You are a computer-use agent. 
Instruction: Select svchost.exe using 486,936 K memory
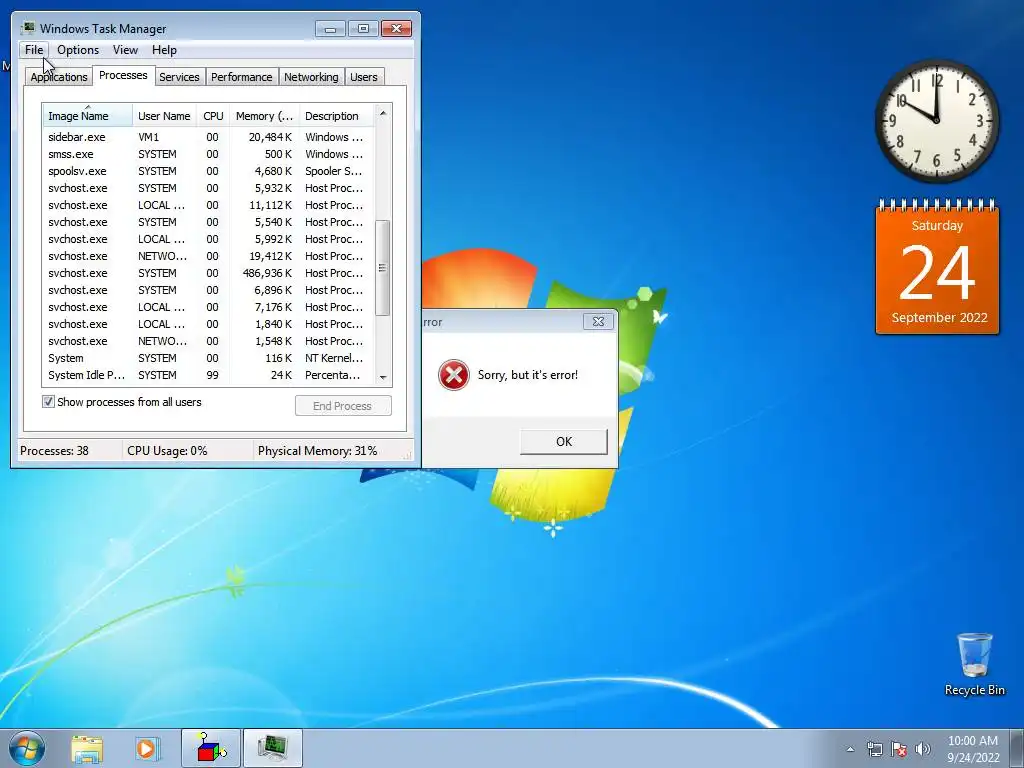pos(208,273)
